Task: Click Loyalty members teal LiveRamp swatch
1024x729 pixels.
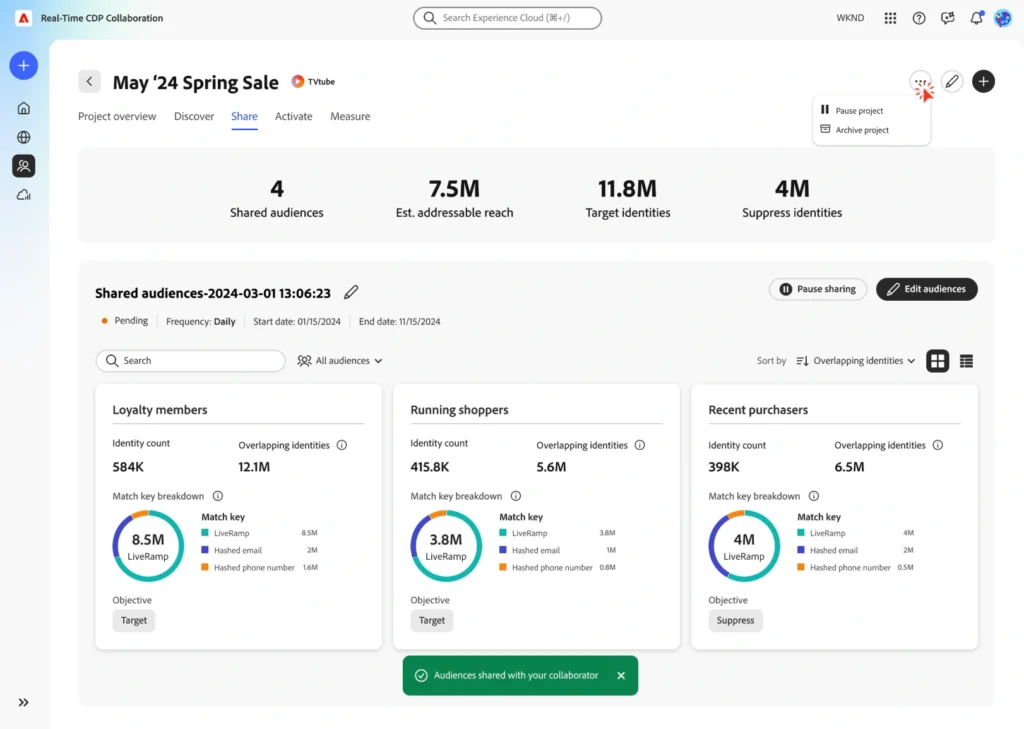Action: click(205, 533)
